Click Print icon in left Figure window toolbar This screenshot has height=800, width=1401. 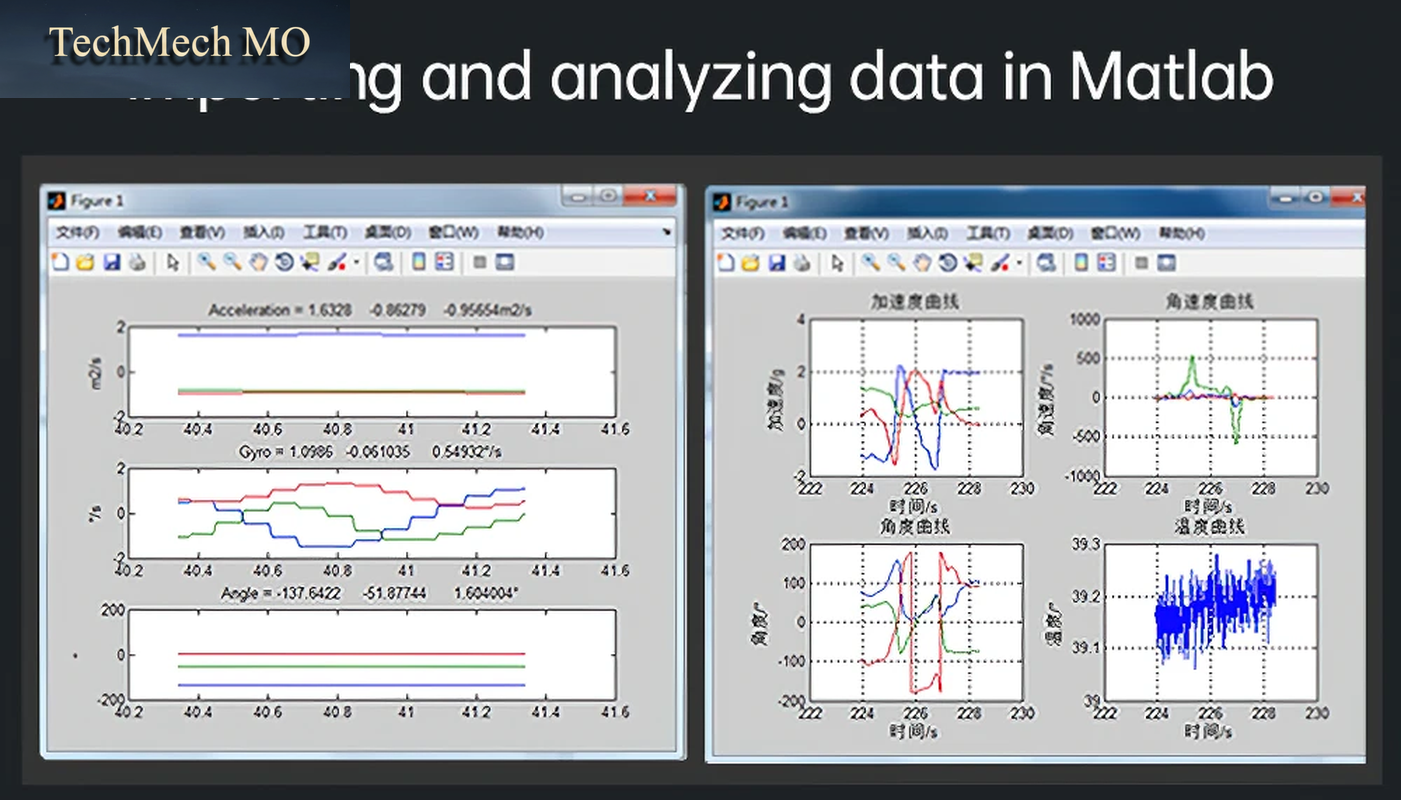pyautogui.click(x=137, y=262)
